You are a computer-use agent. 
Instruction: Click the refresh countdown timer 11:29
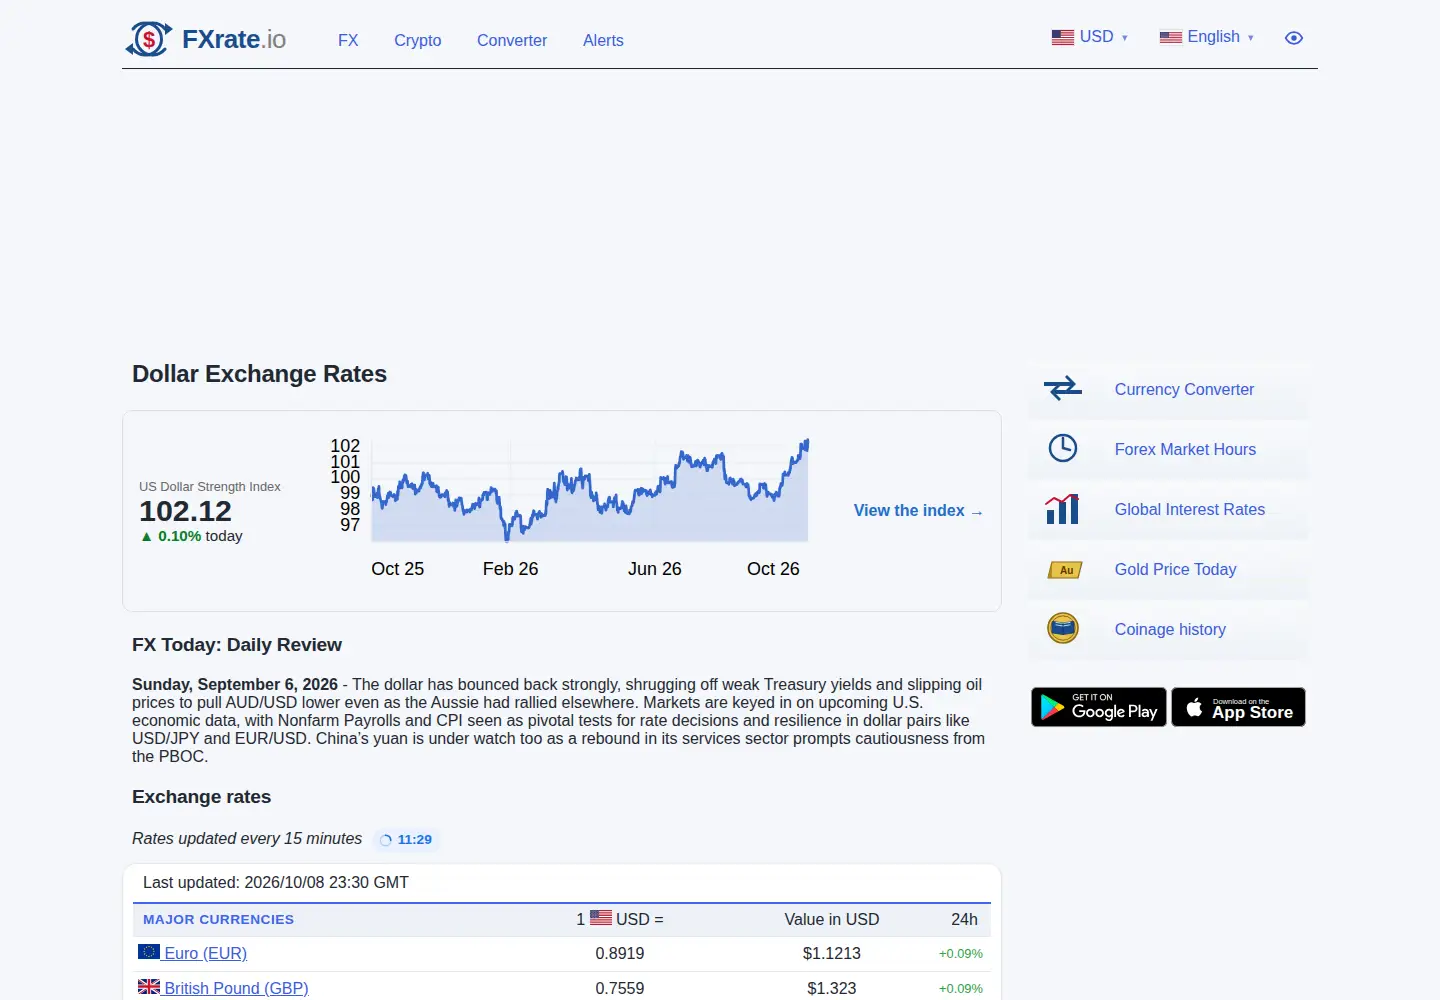(x=407, y=840)
